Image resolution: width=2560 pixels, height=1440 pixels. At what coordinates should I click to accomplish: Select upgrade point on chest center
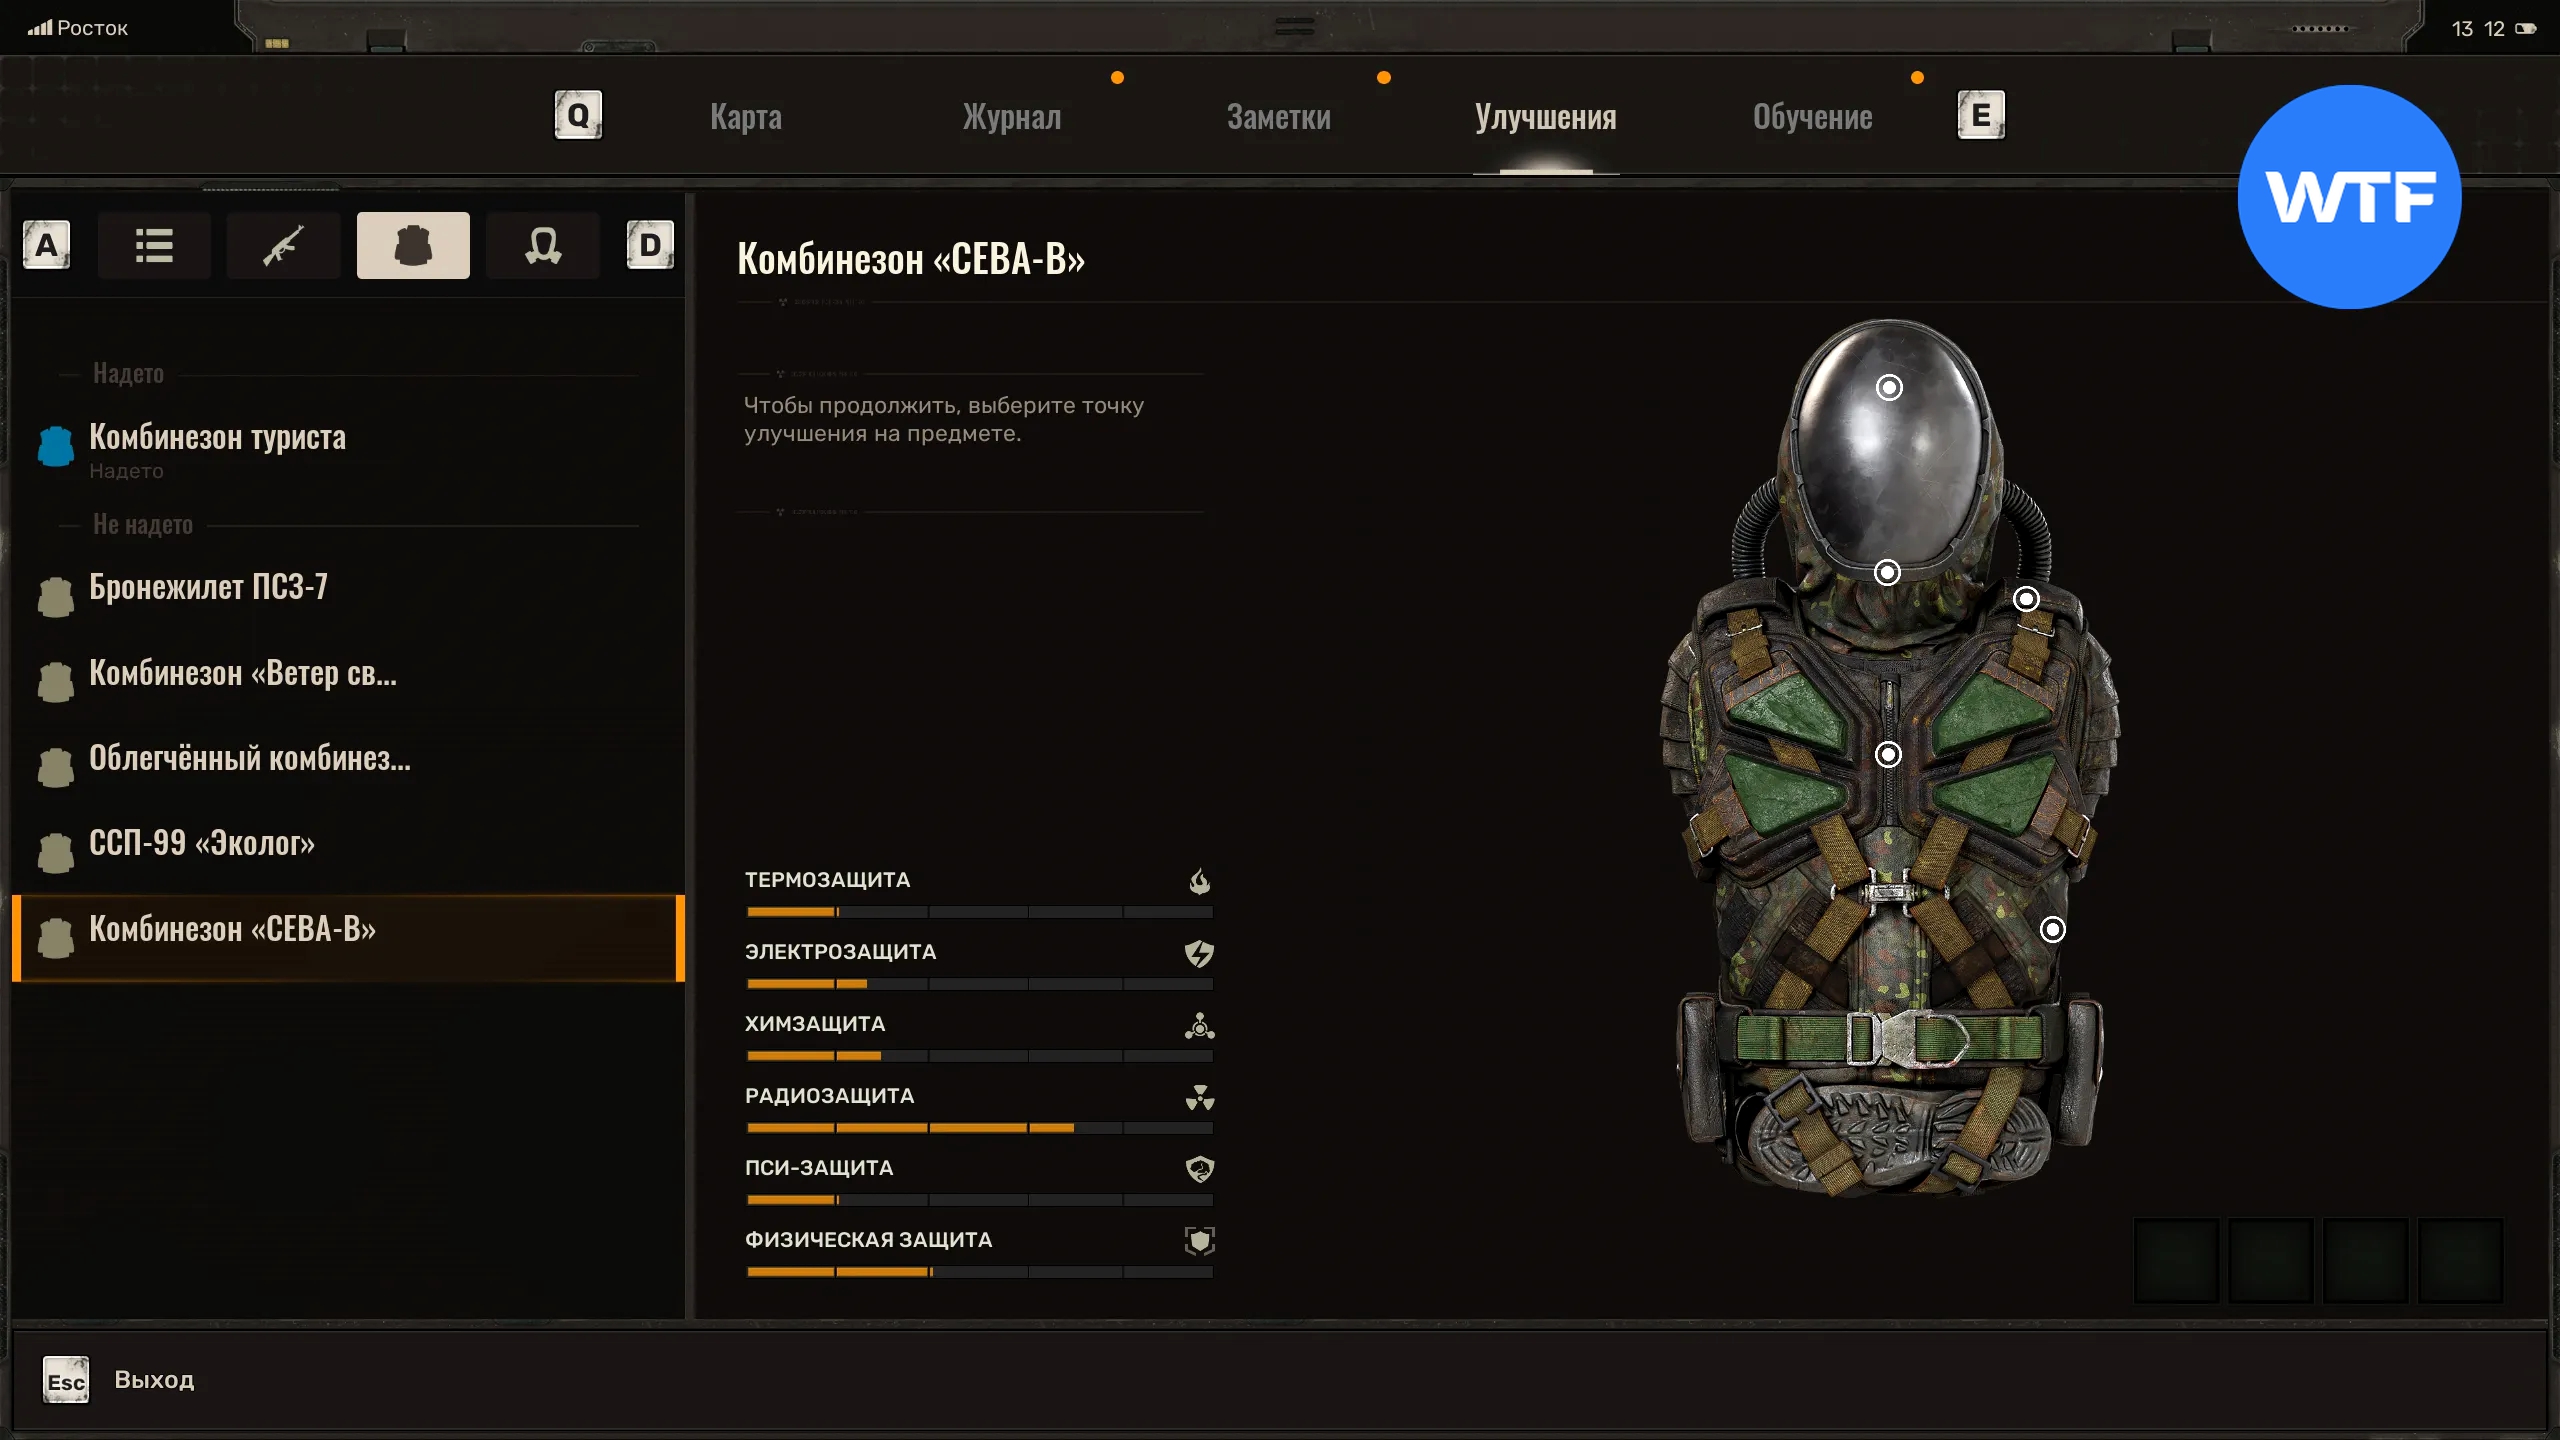1888,754
